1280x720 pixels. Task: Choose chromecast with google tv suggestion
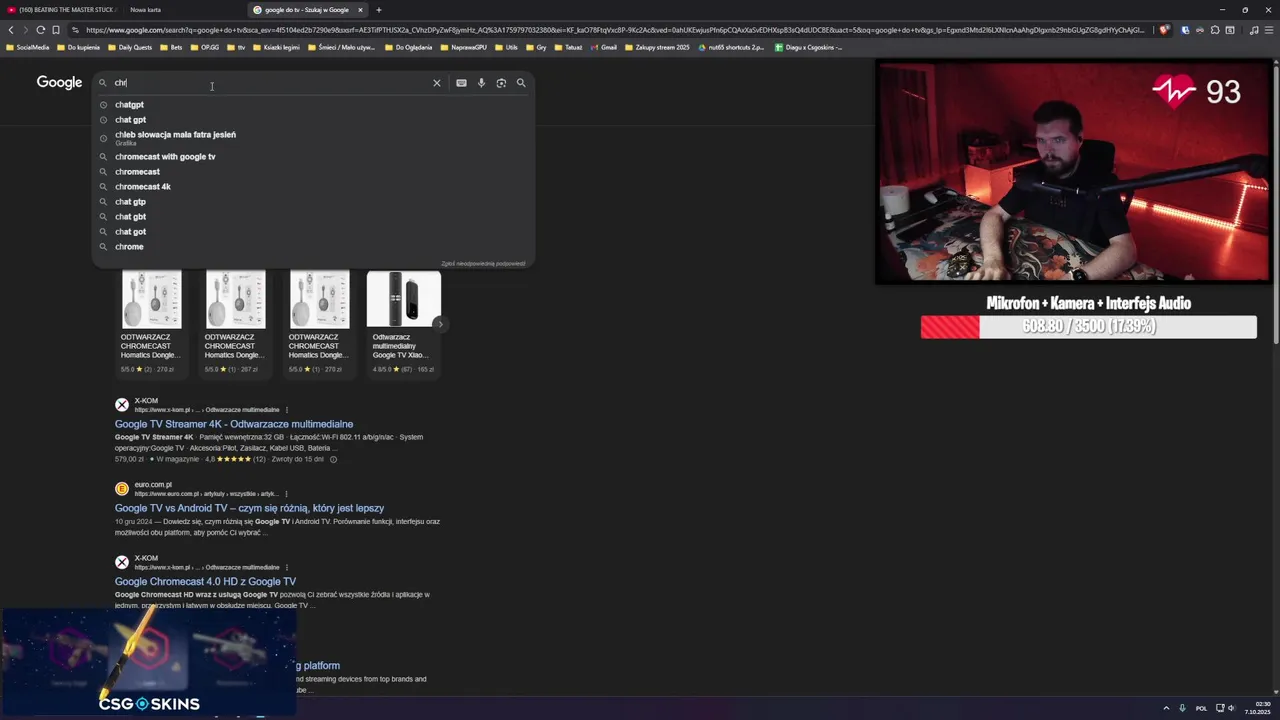coord(165,157)
